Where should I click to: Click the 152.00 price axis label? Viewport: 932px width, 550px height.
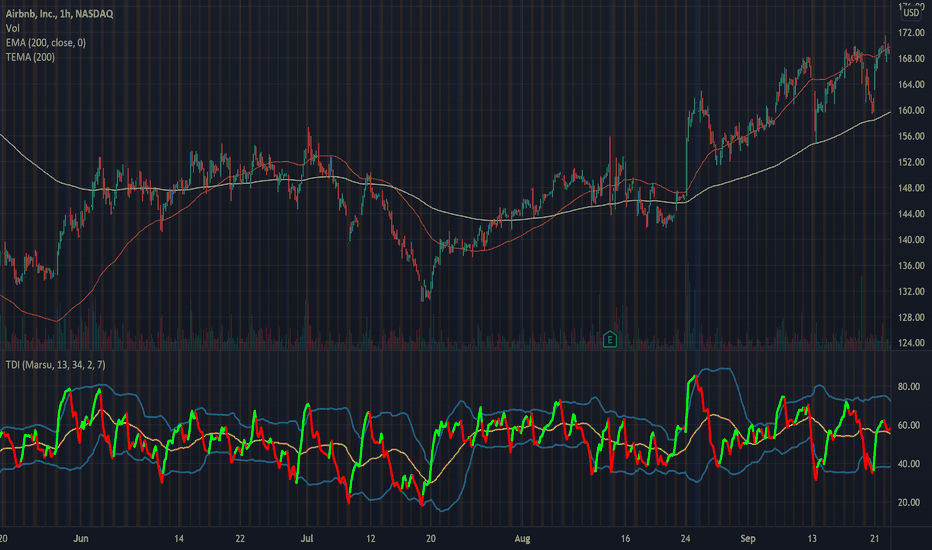click(x=911, y=162)
